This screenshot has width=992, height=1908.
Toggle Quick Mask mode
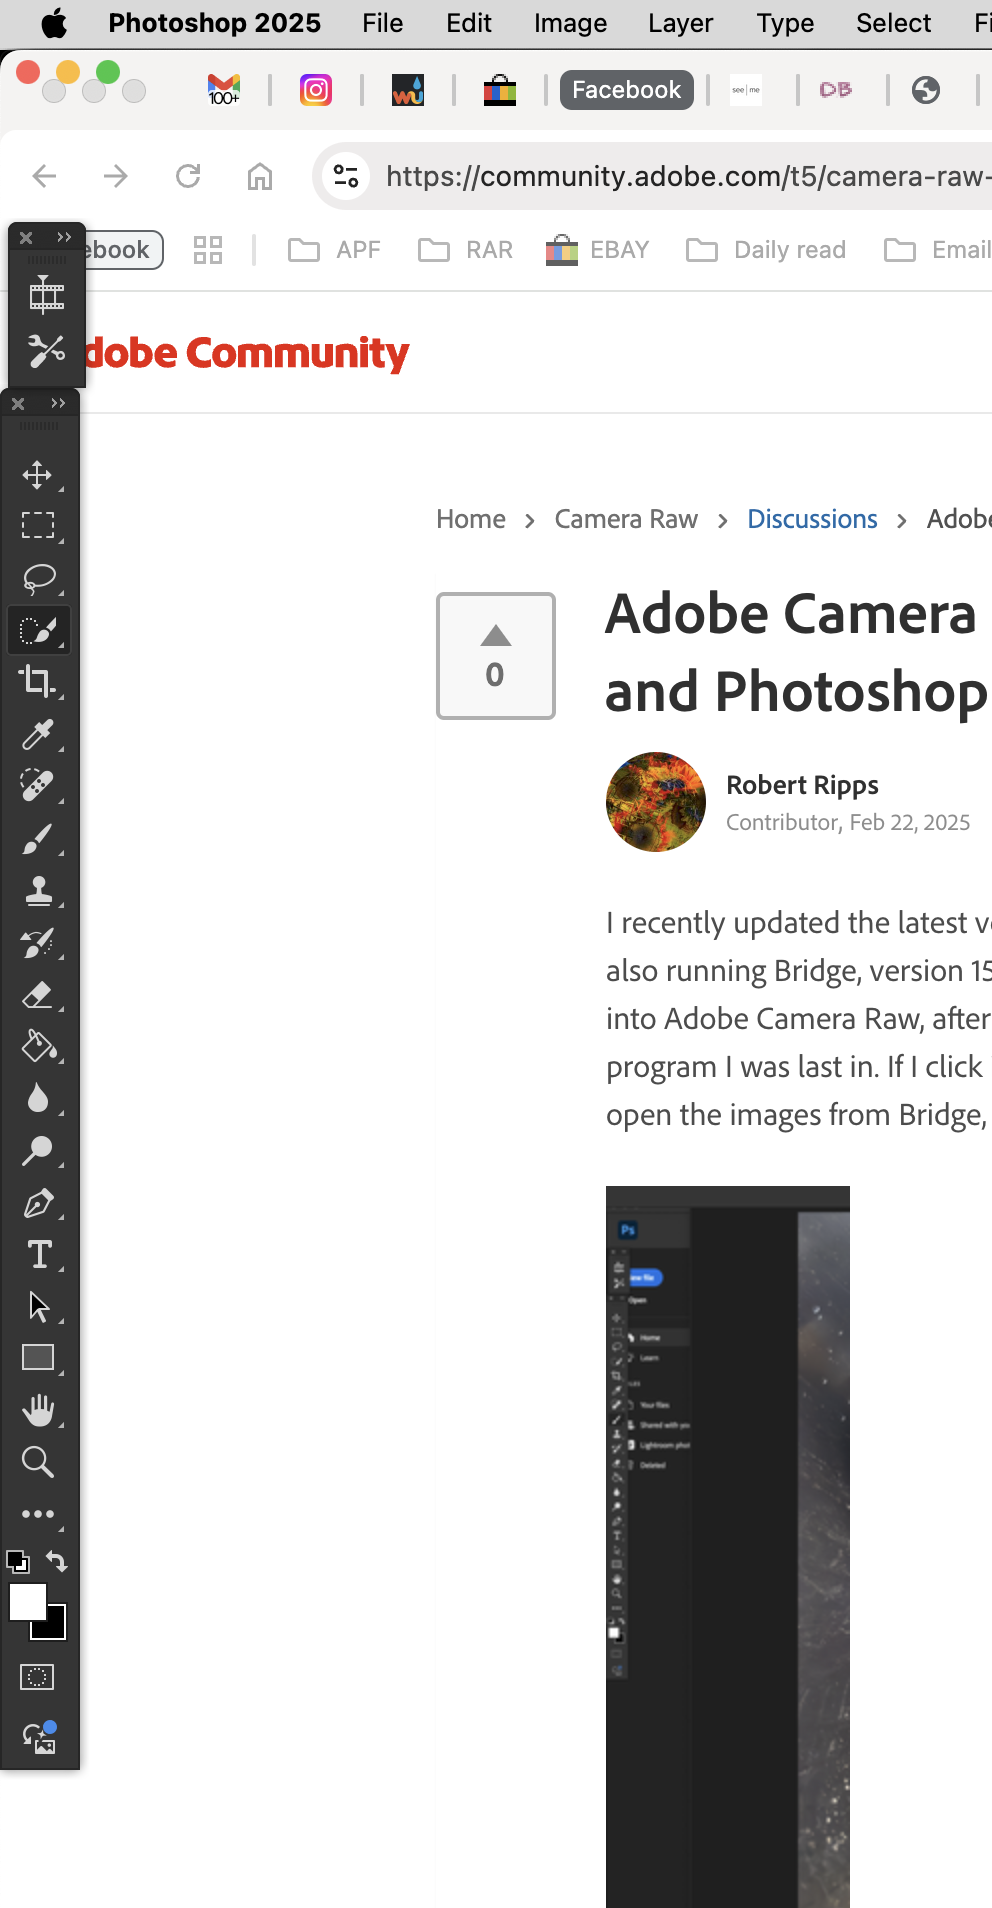(37, 1677)
